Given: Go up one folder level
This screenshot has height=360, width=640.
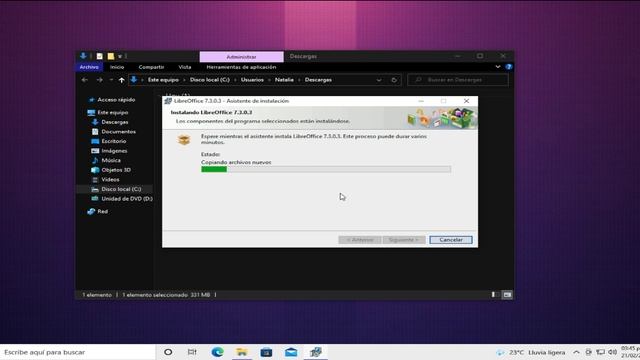Looking at the screenshot, I should click(121, 80).
